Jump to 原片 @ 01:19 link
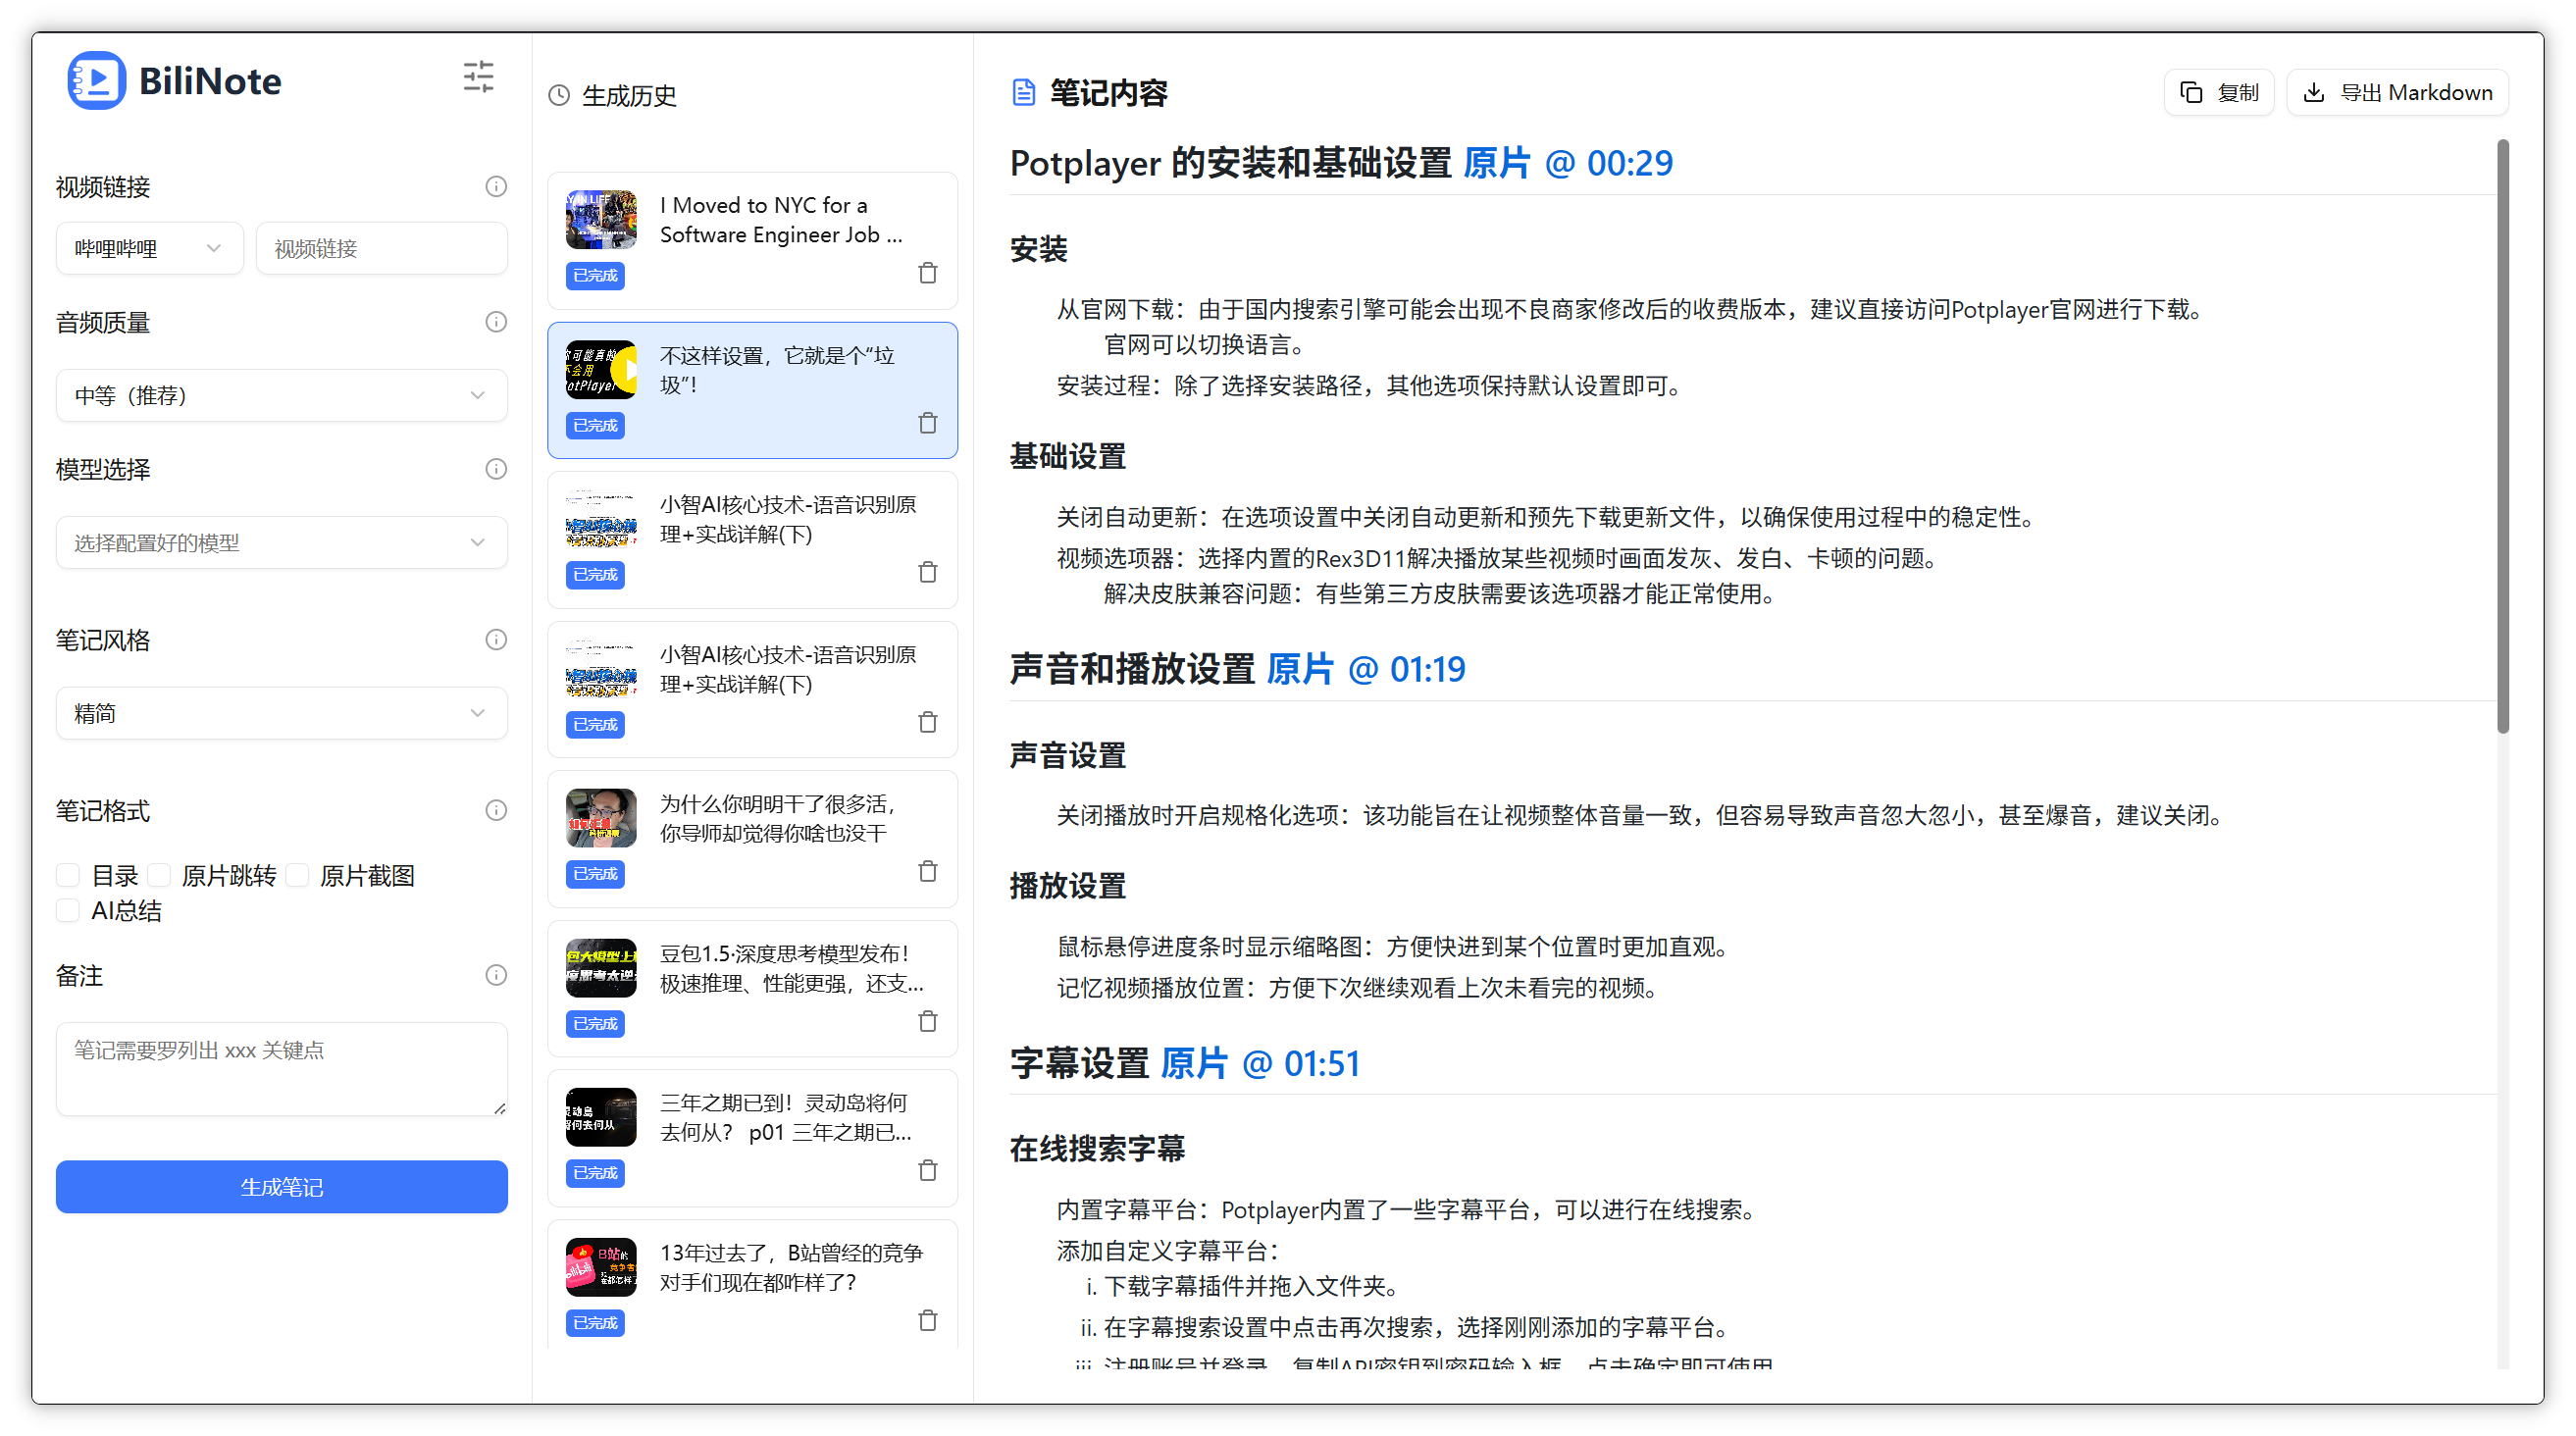The height and width of the screenshot is (1436, 2576). 1366,669
